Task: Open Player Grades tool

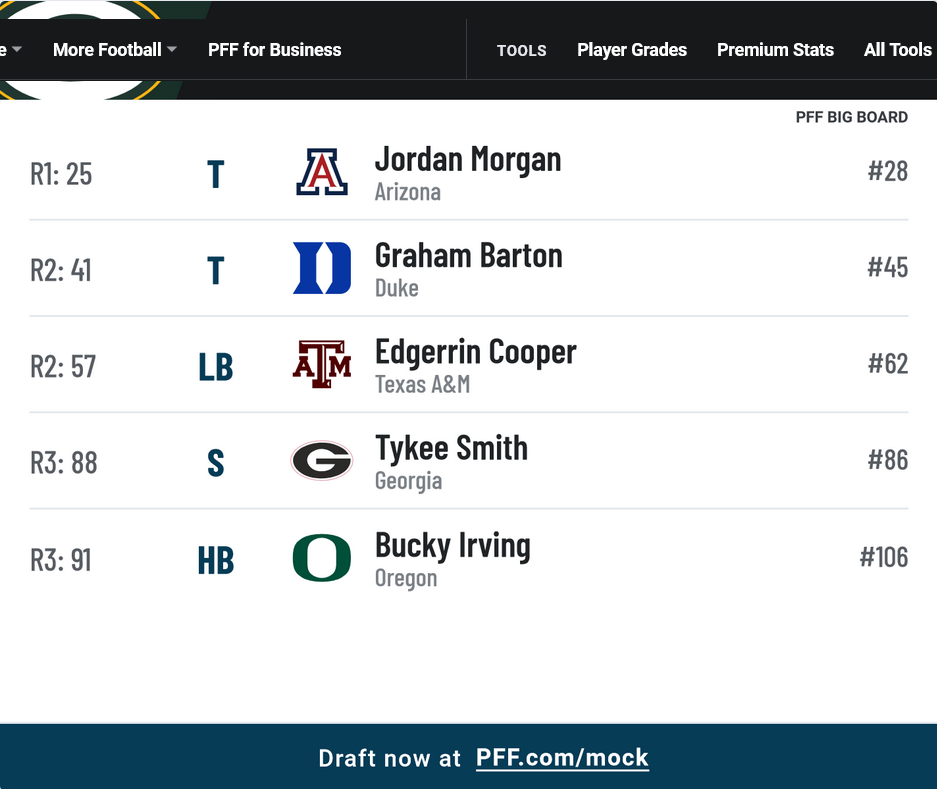Action: [632, 50]
